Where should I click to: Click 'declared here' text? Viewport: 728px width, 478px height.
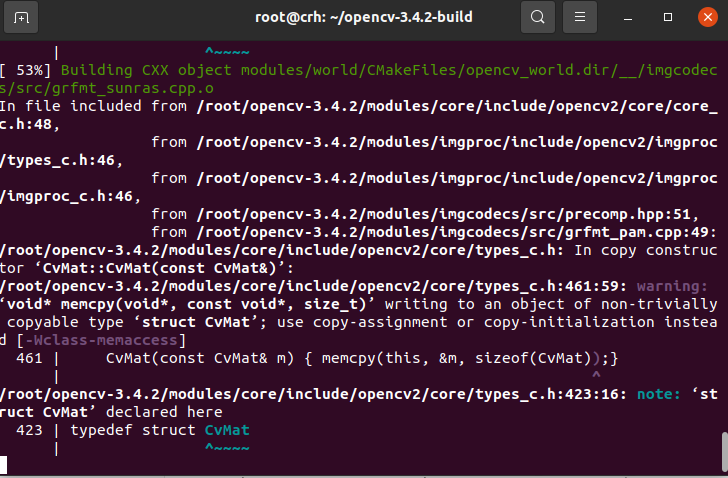pyautogui.click(x=164, y=412)
